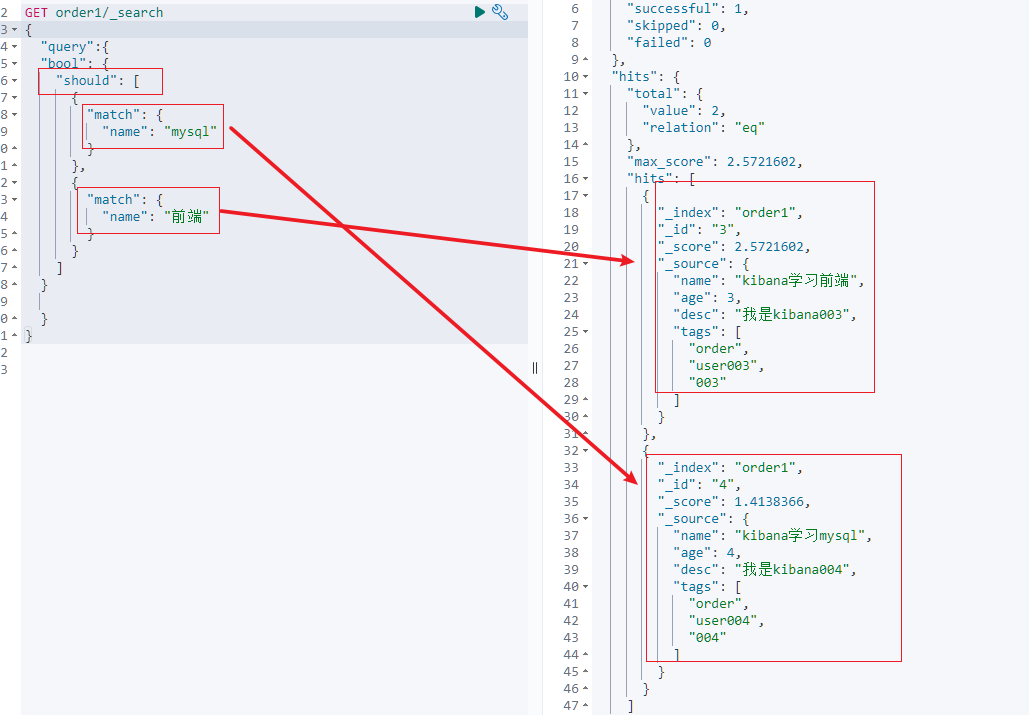Fold the "should" array
The width and height of the screenshot is (1029, 715).
pyautogui.click(x=13, y=80)
